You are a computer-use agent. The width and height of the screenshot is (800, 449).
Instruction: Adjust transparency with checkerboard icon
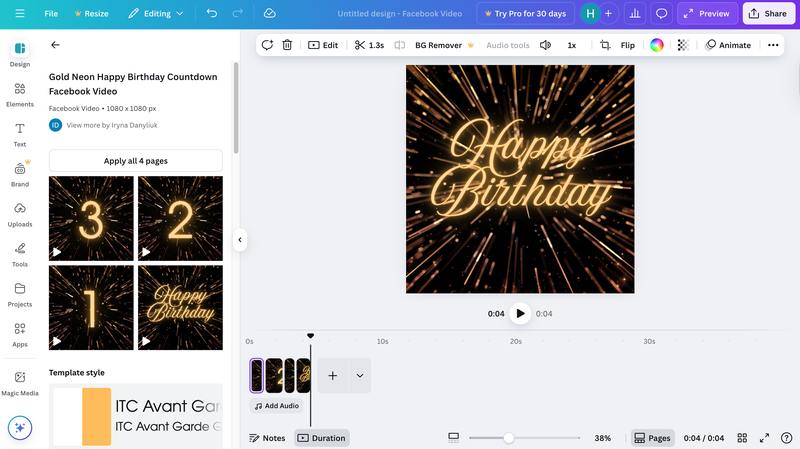point(683,45)
